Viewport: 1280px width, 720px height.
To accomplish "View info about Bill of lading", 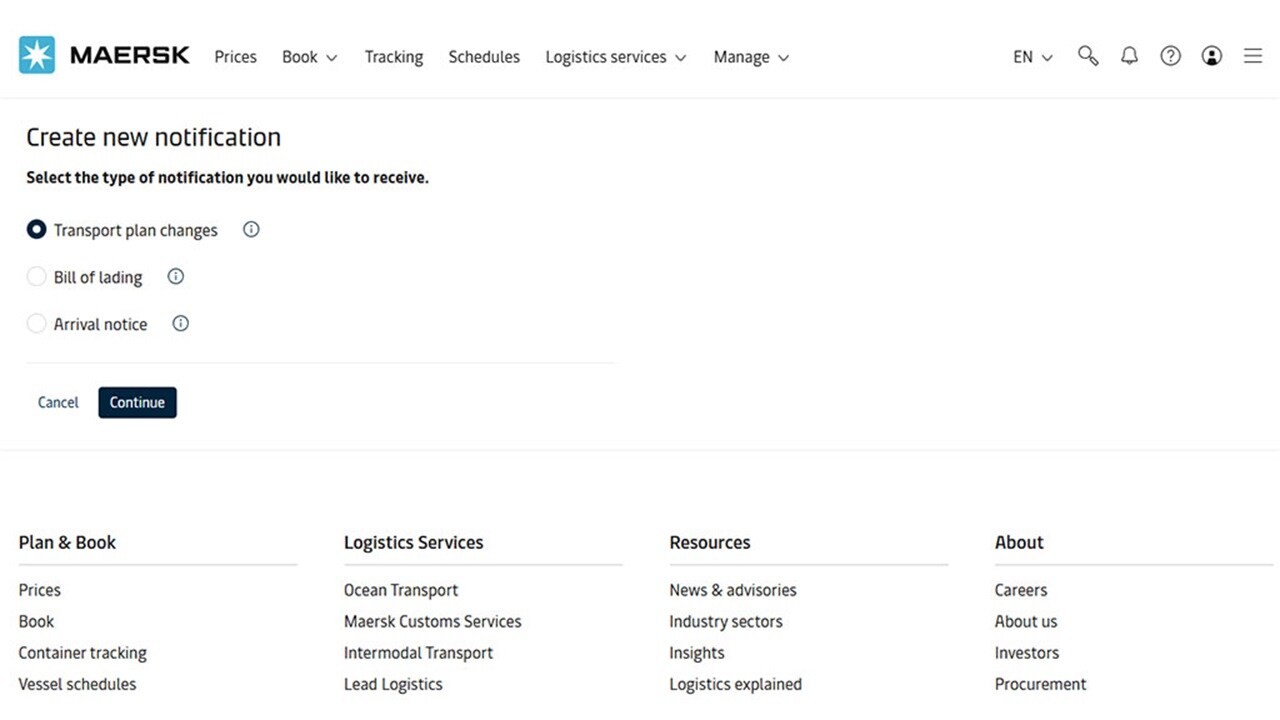I will click(175, 276).
